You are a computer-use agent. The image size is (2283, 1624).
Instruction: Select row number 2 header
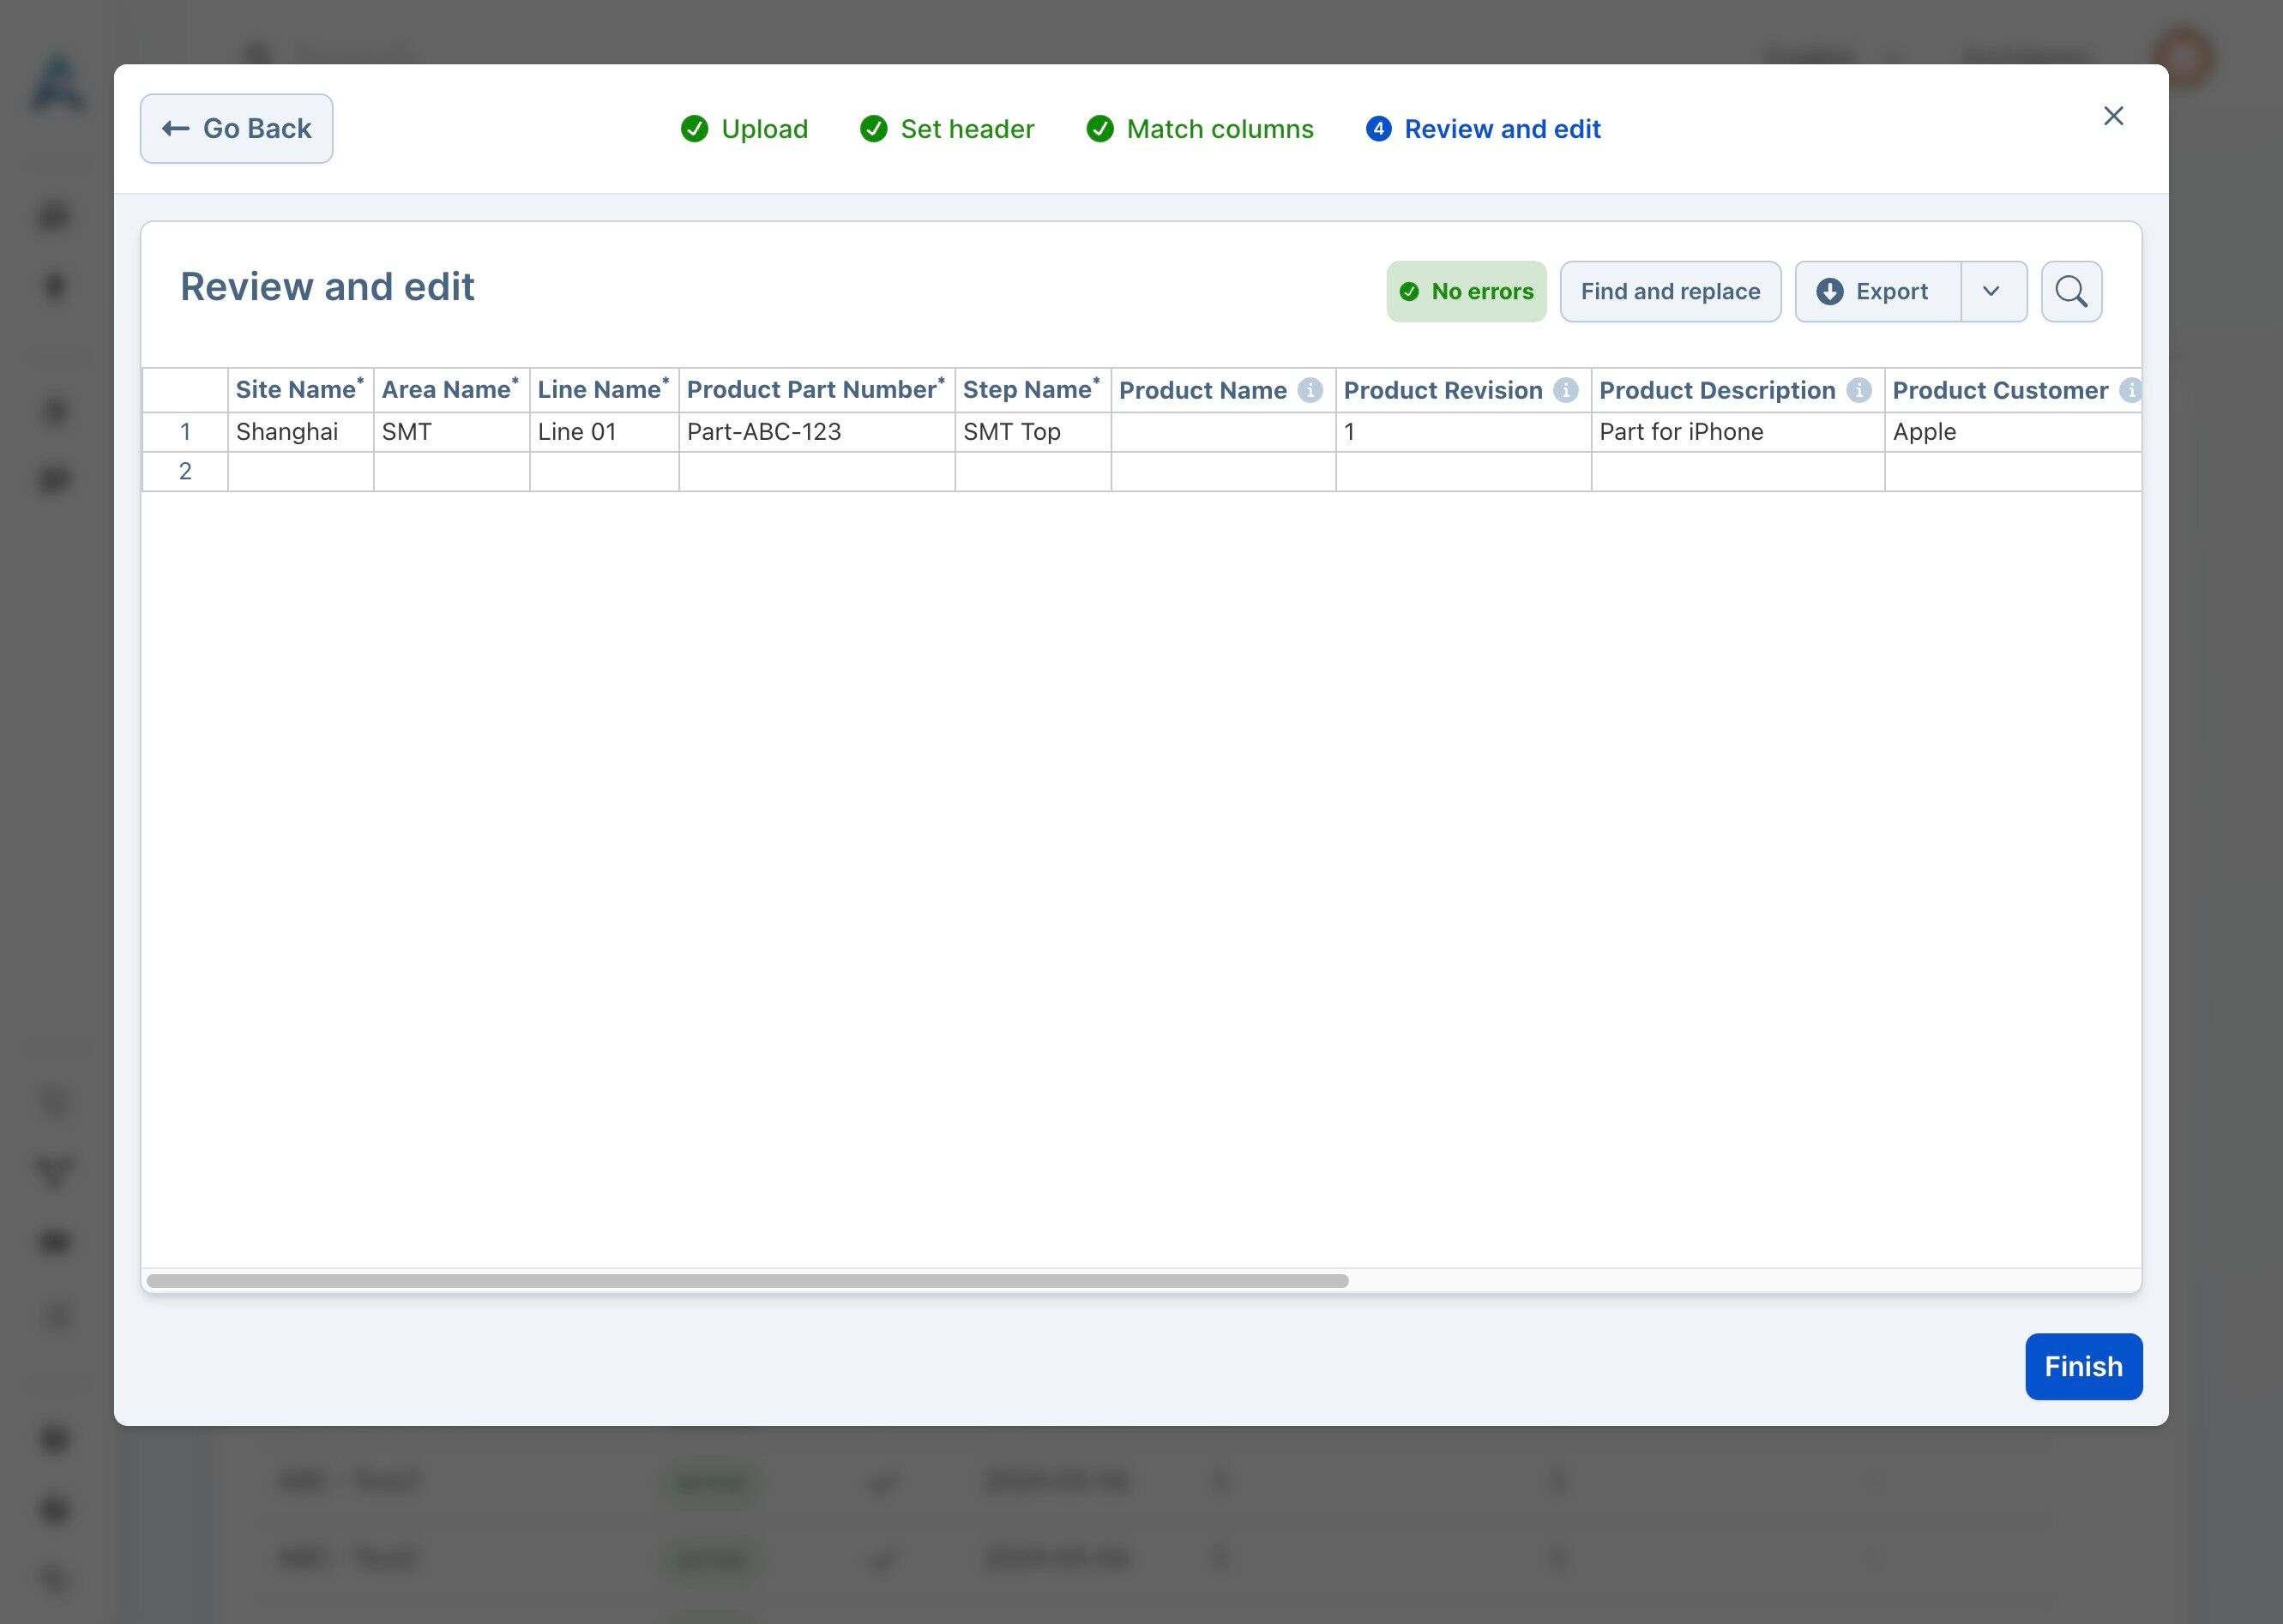click(x=185, y=471)
